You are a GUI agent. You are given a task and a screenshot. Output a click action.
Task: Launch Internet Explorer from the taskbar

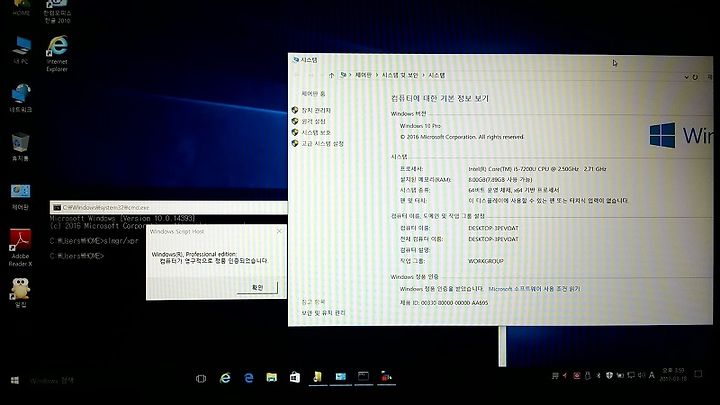tap(225, 378)
